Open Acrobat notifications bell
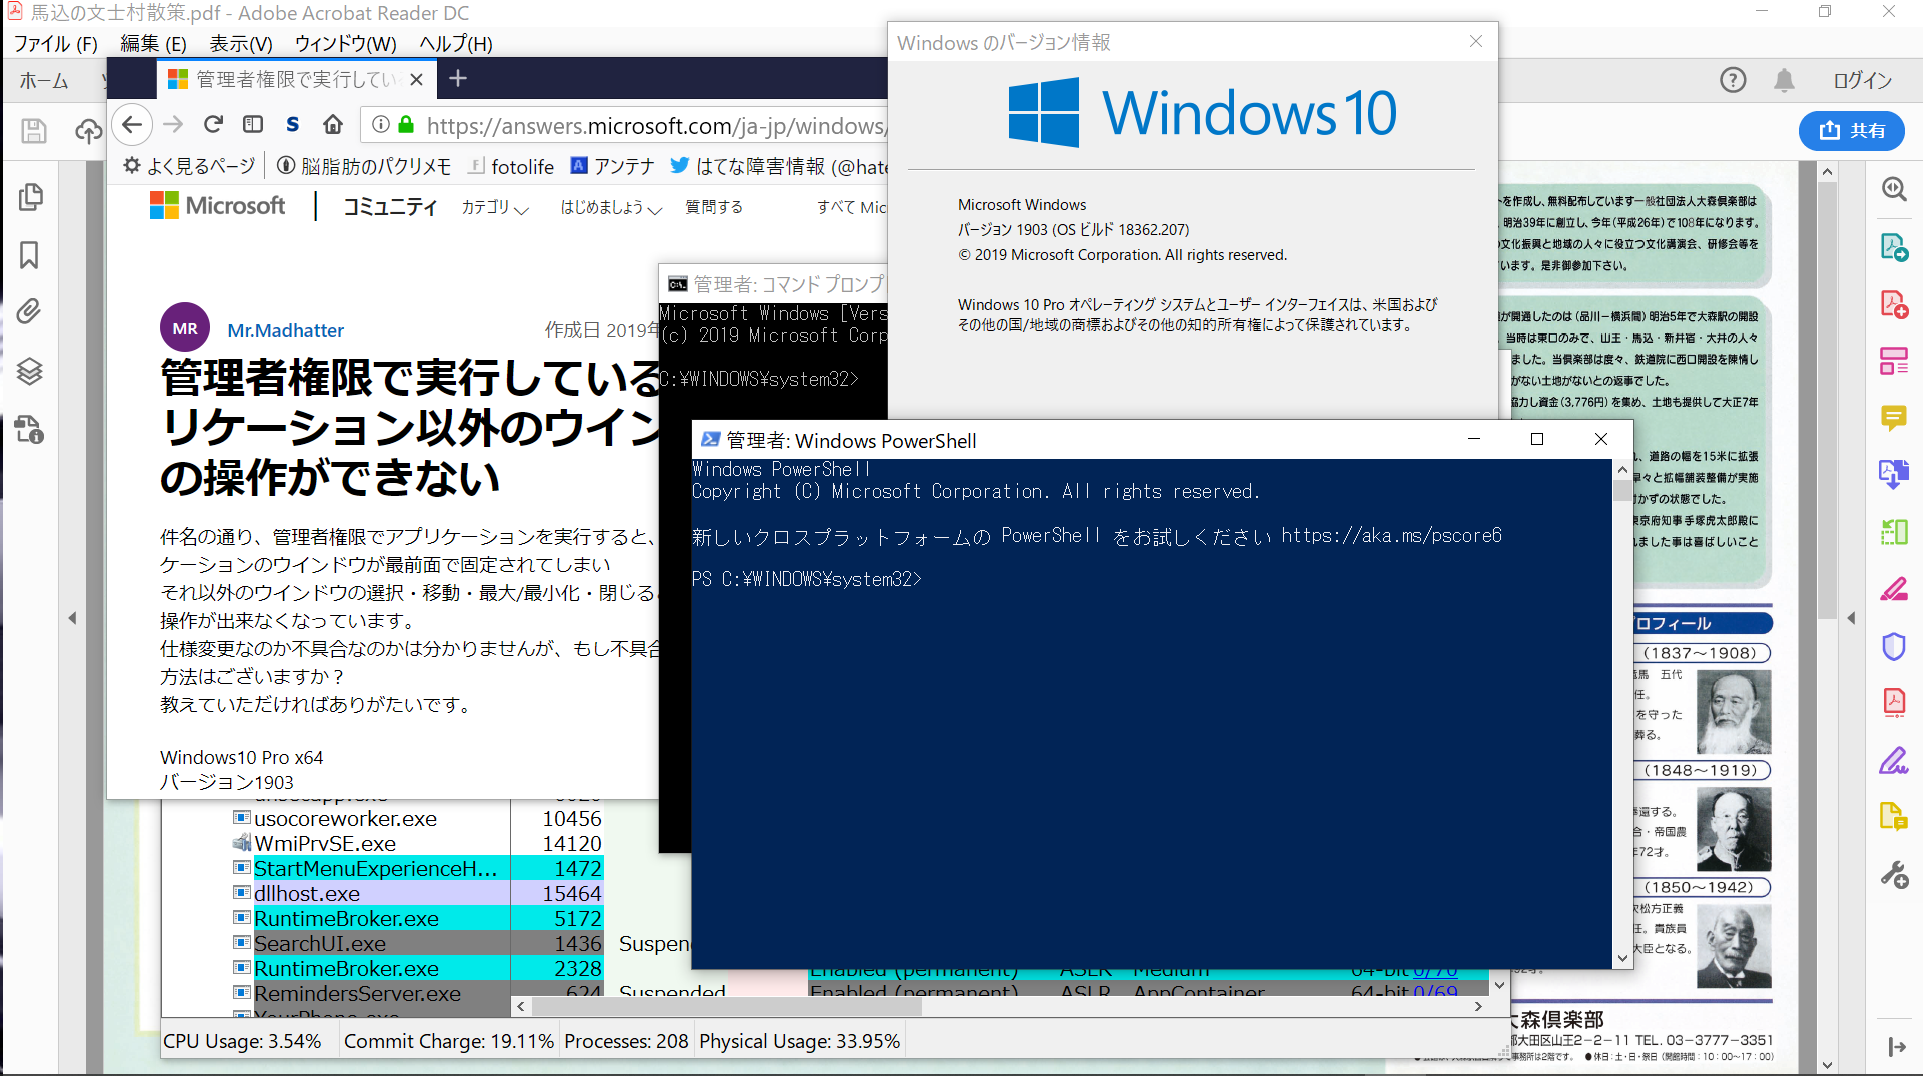This screenshot has width=1923, height=1076. click(x=1784, y=80)
